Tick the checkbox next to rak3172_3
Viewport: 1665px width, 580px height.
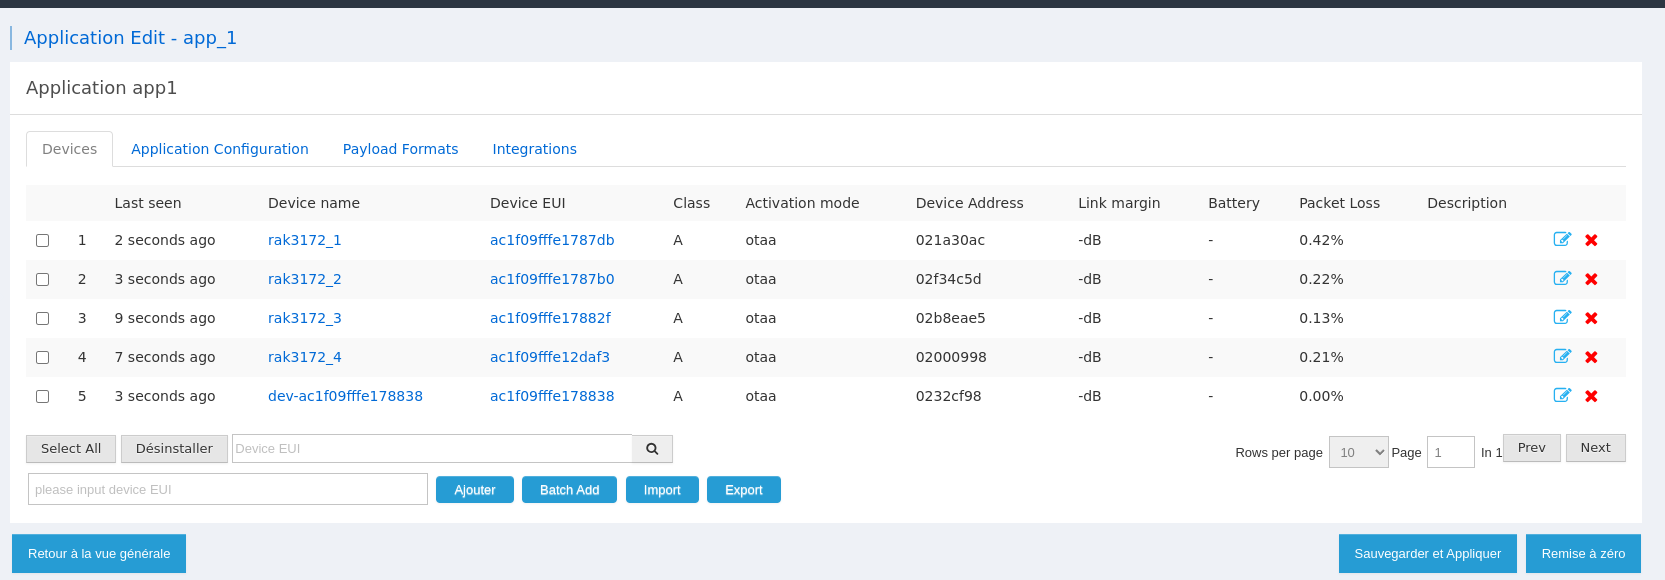(42, 318)
